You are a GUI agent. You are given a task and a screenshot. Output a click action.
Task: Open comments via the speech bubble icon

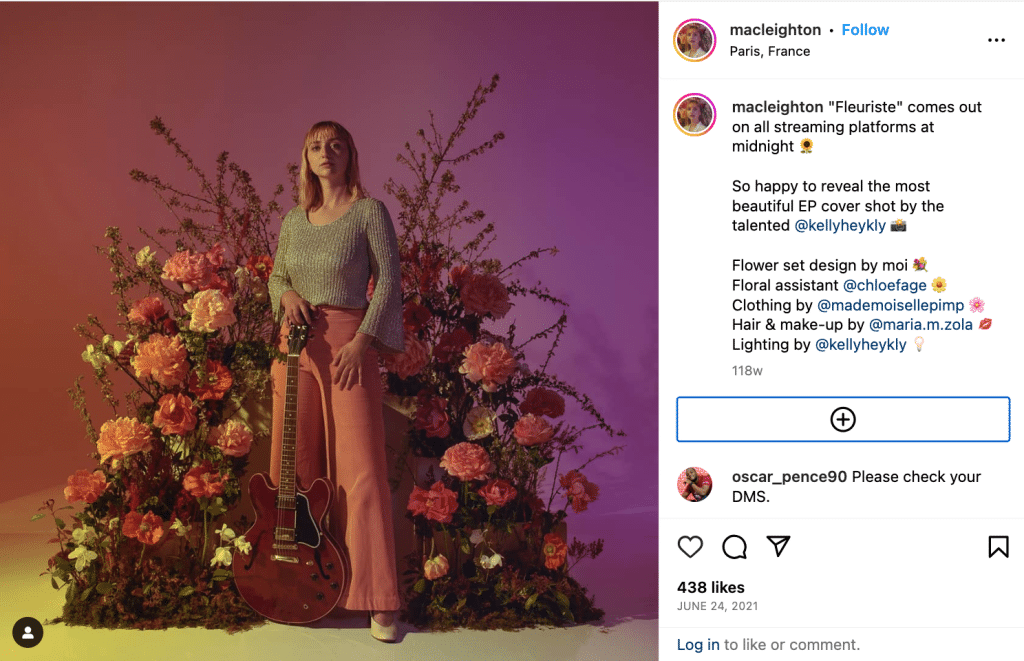pos(735,546)
